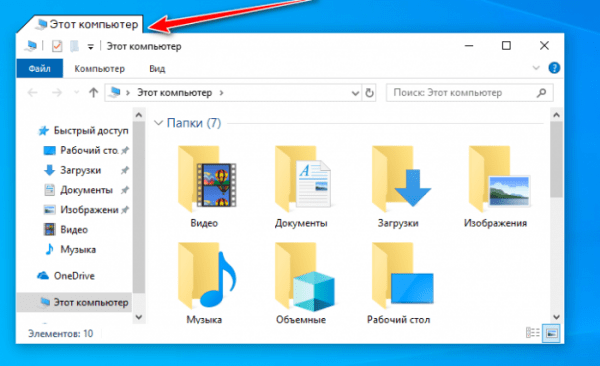Open the Компьютер ribbon tab
This screenshot has width=600, height=366.
point(99,69)
